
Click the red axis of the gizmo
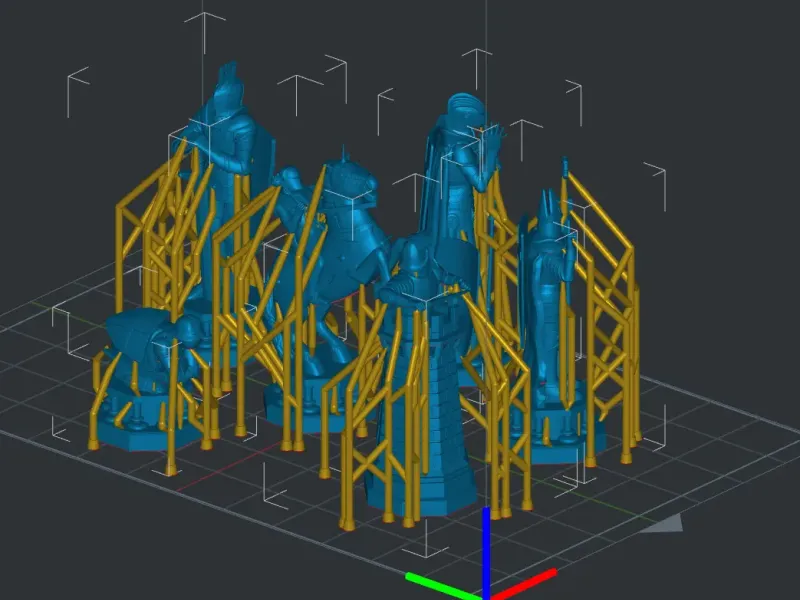tap(524, 584)
